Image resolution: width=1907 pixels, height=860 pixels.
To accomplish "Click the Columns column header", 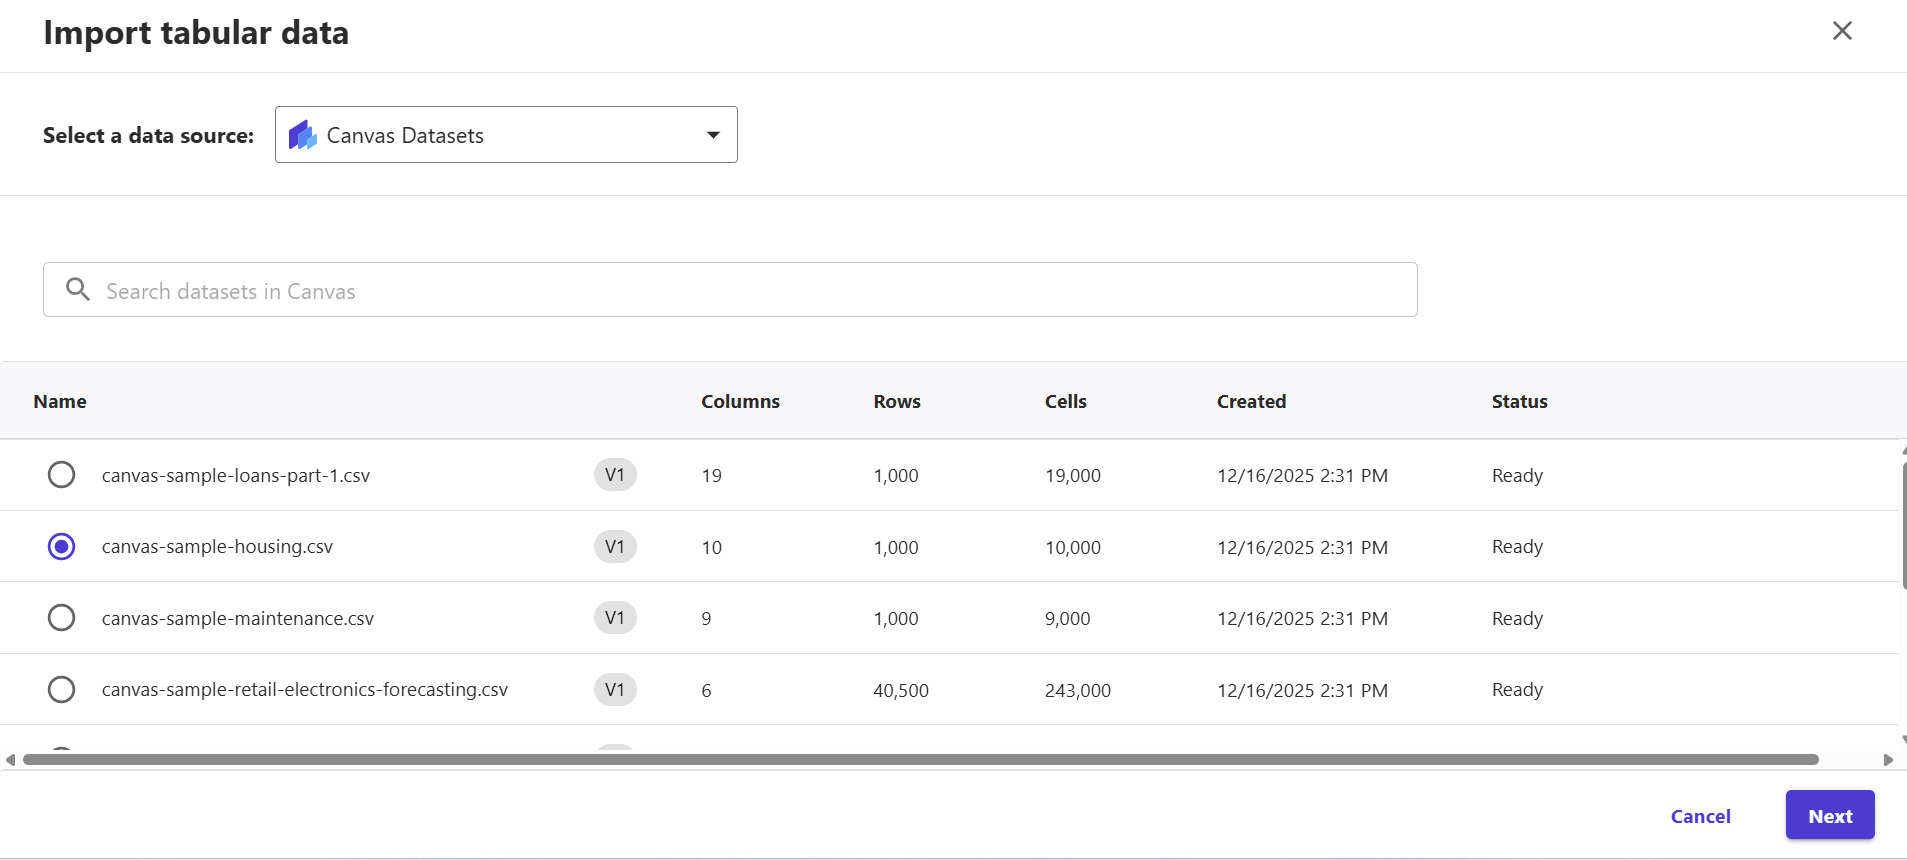I will pos(740,401).
